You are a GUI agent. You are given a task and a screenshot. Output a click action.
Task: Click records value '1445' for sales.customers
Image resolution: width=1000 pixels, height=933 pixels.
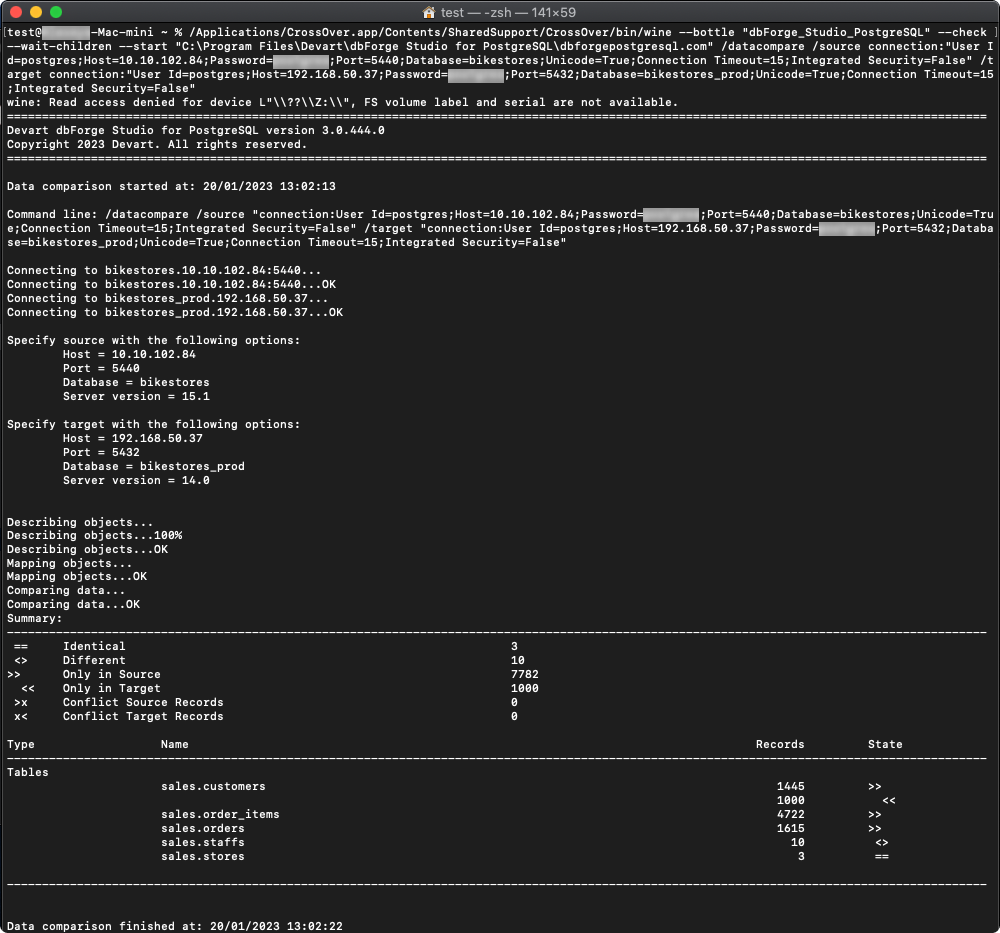[x=791, y=787]
